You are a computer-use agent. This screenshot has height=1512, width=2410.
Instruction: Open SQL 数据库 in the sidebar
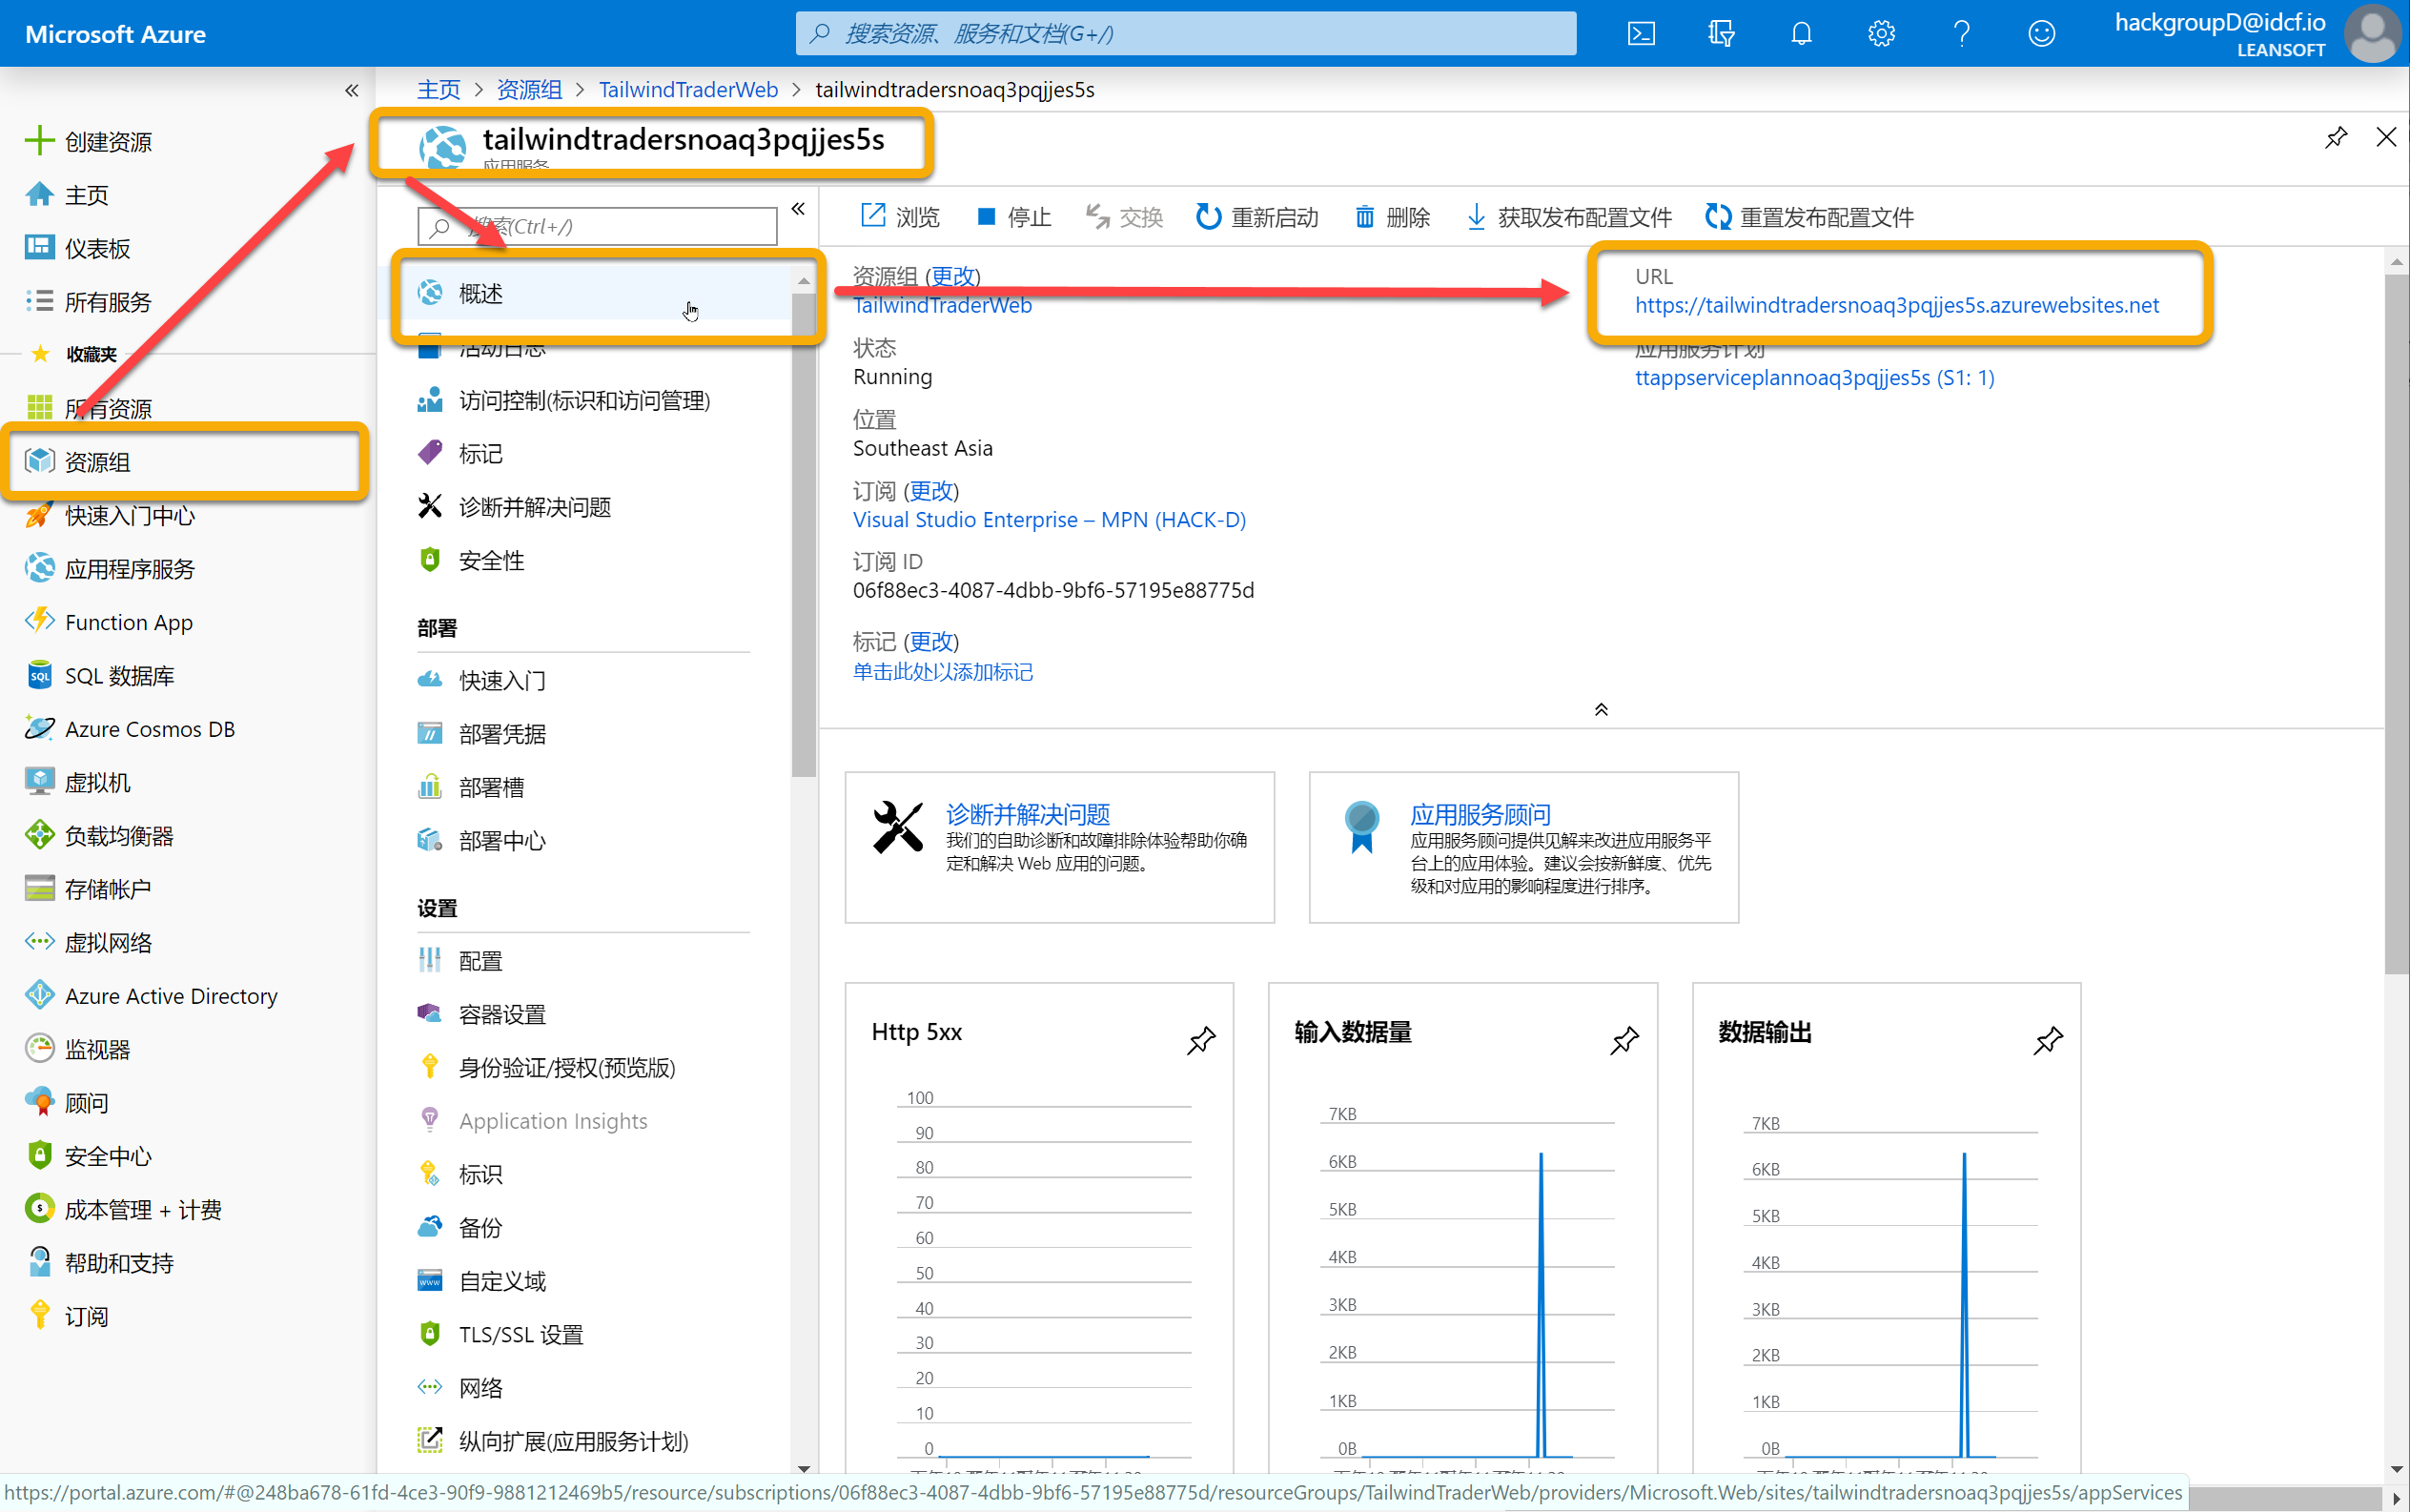click(99, 676)
